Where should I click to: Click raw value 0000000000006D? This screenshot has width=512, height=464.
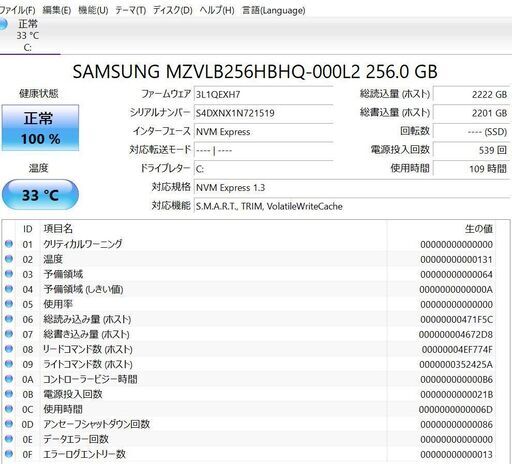pos(456,410)
